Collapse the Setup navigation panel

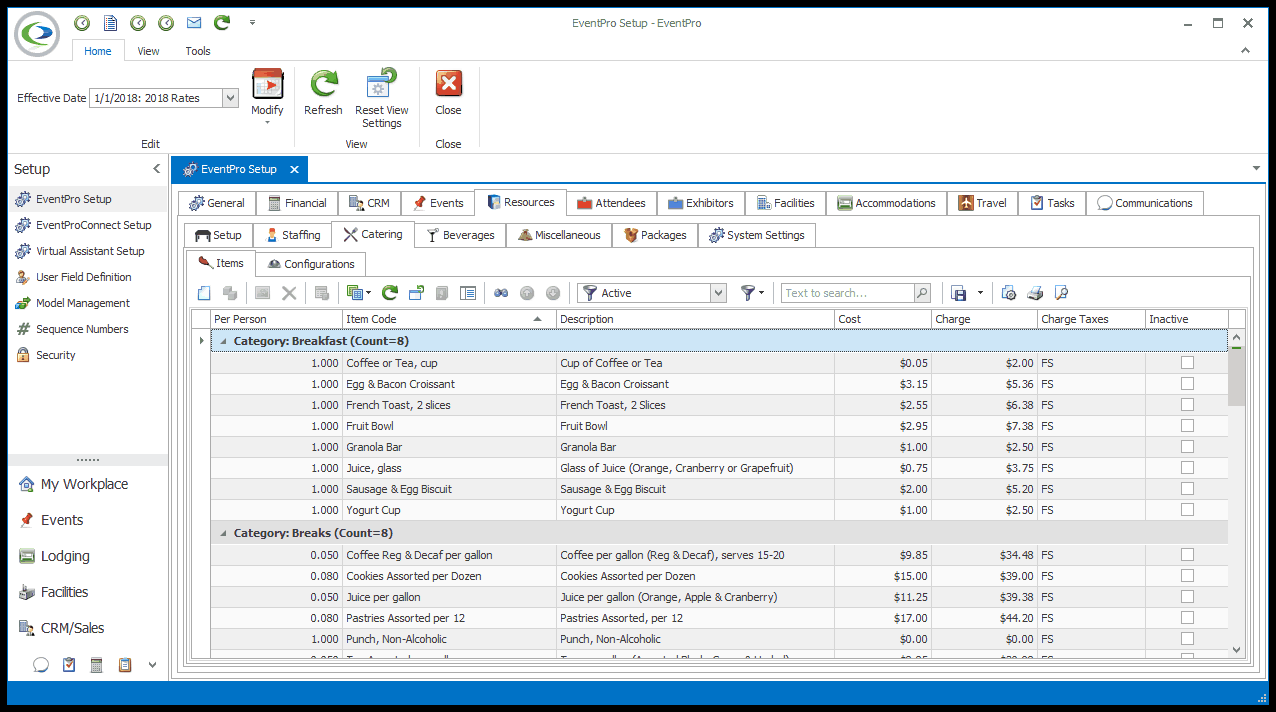point(156,169)
